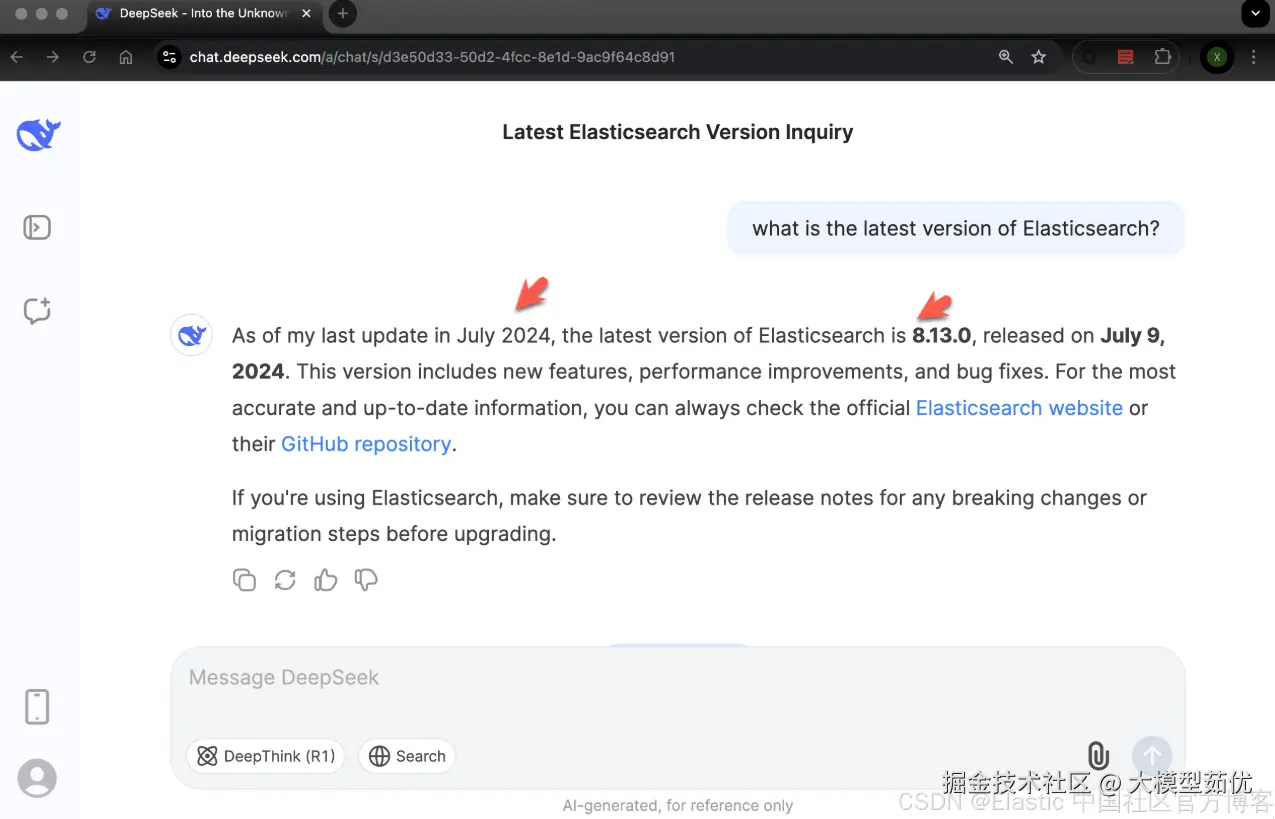This screenshot has height=819, width=1275.
Task: Click the DeepSeek avatar beside the response
Action: 191,335
